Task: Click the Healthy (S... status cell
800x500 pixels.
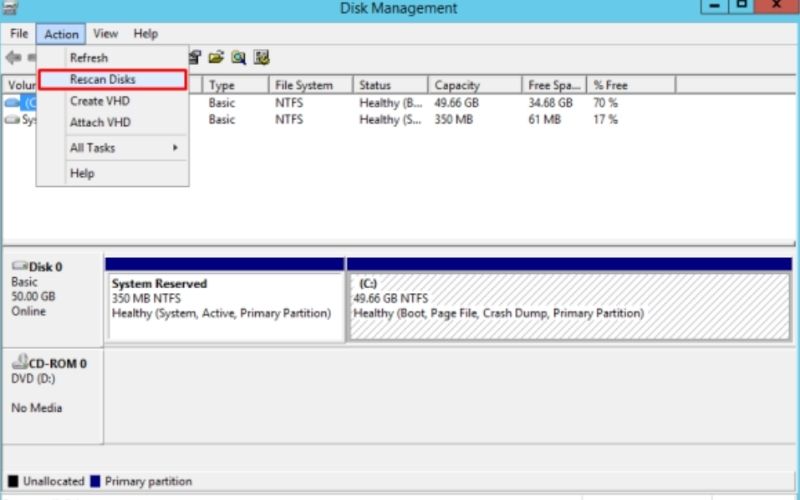Action: (391, 119)
